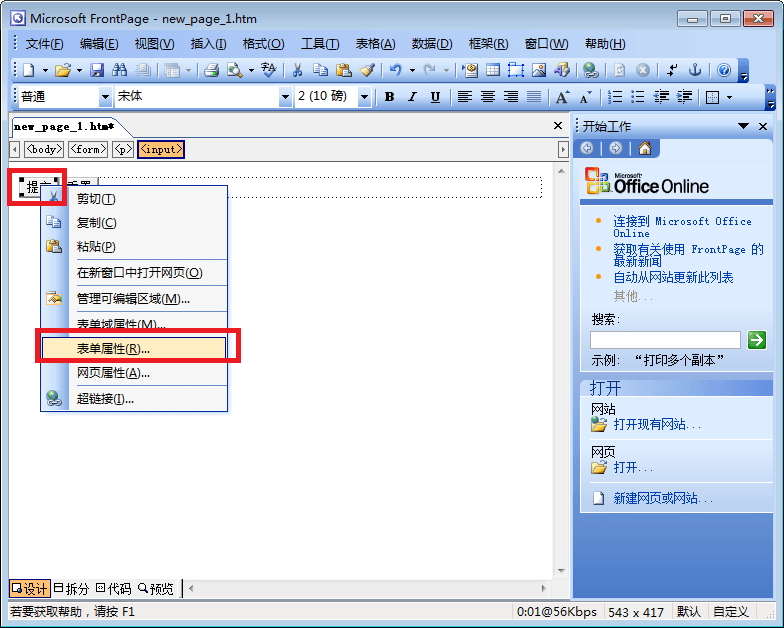Click the task pane search input field
This screenshot has width=784, height=628.
pos(665,340)
